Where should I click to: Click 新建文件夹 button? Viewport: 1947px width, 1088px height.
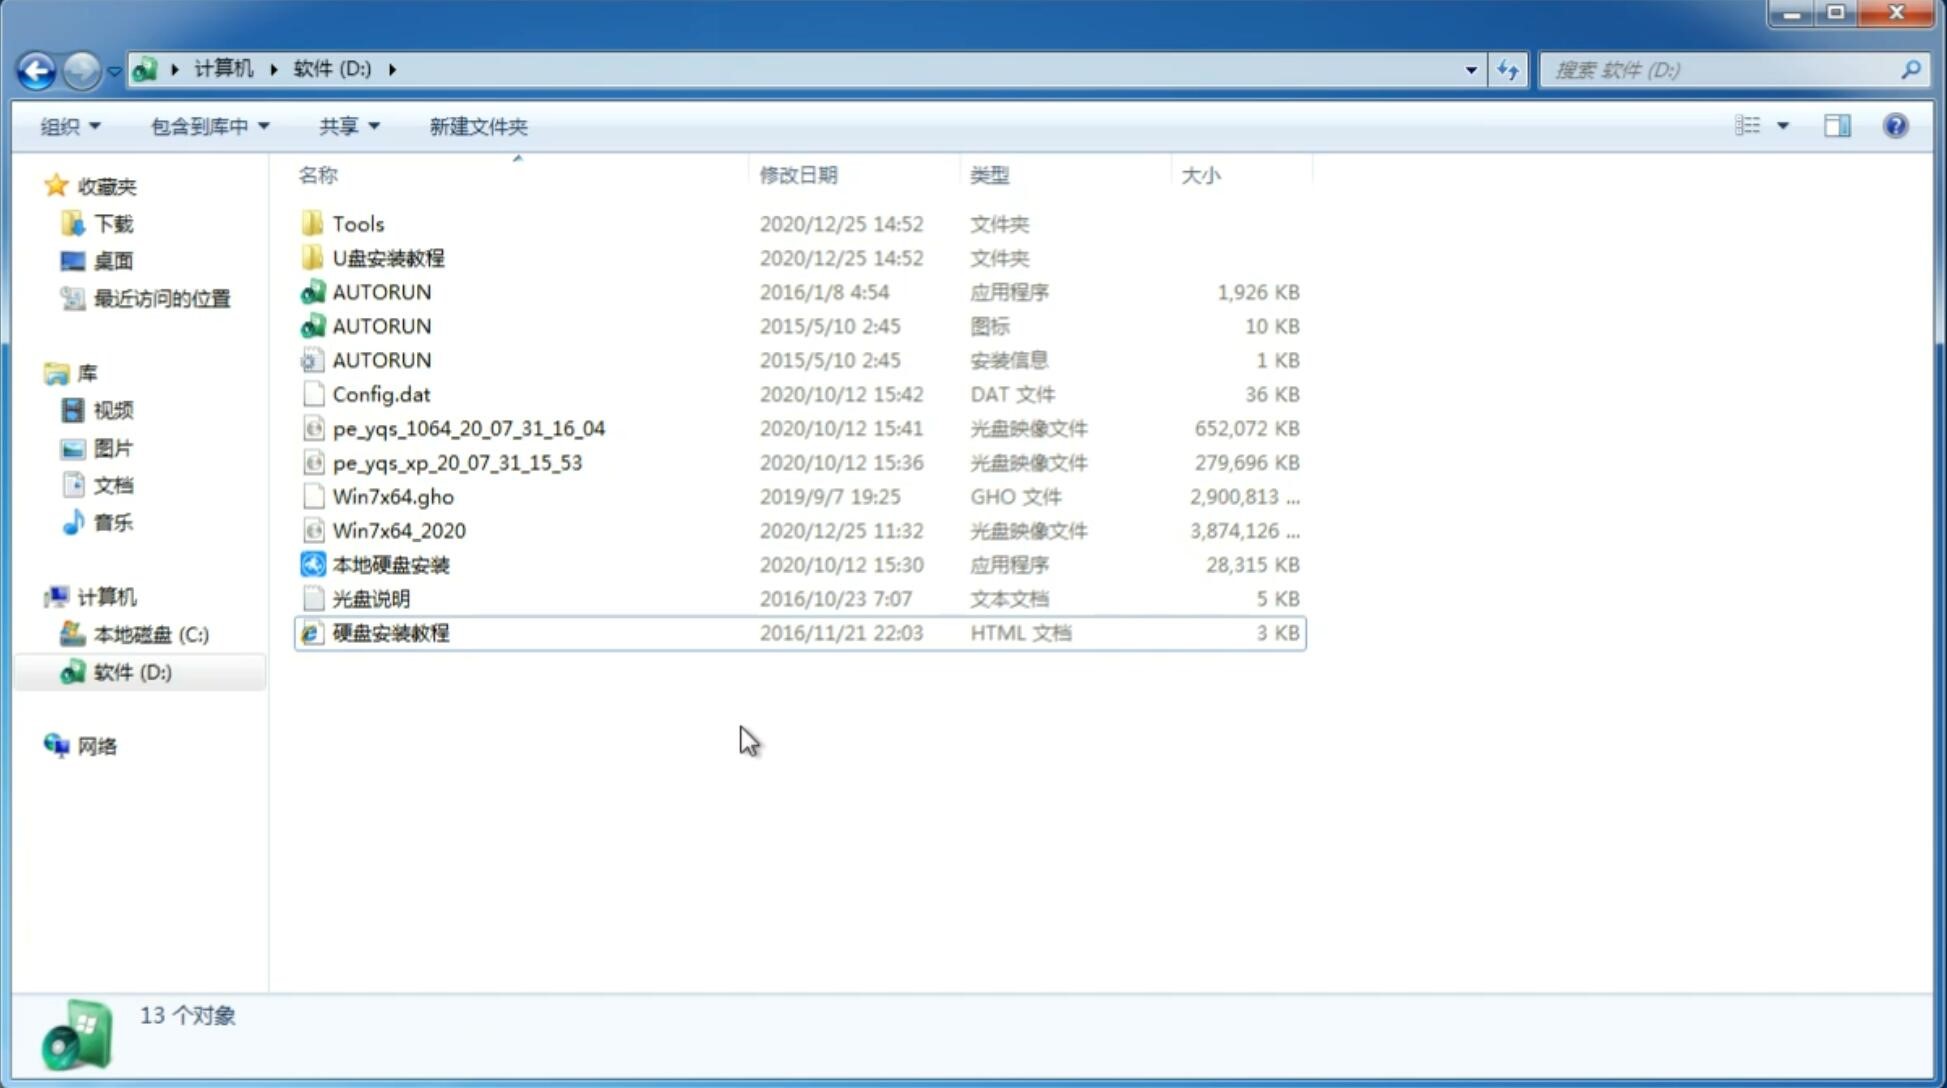477,124
